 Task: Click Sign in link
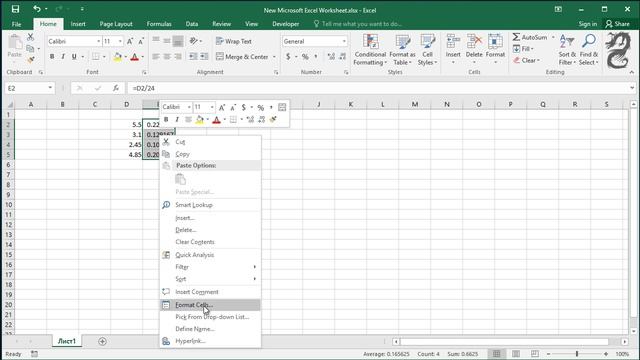coord(587,24)
